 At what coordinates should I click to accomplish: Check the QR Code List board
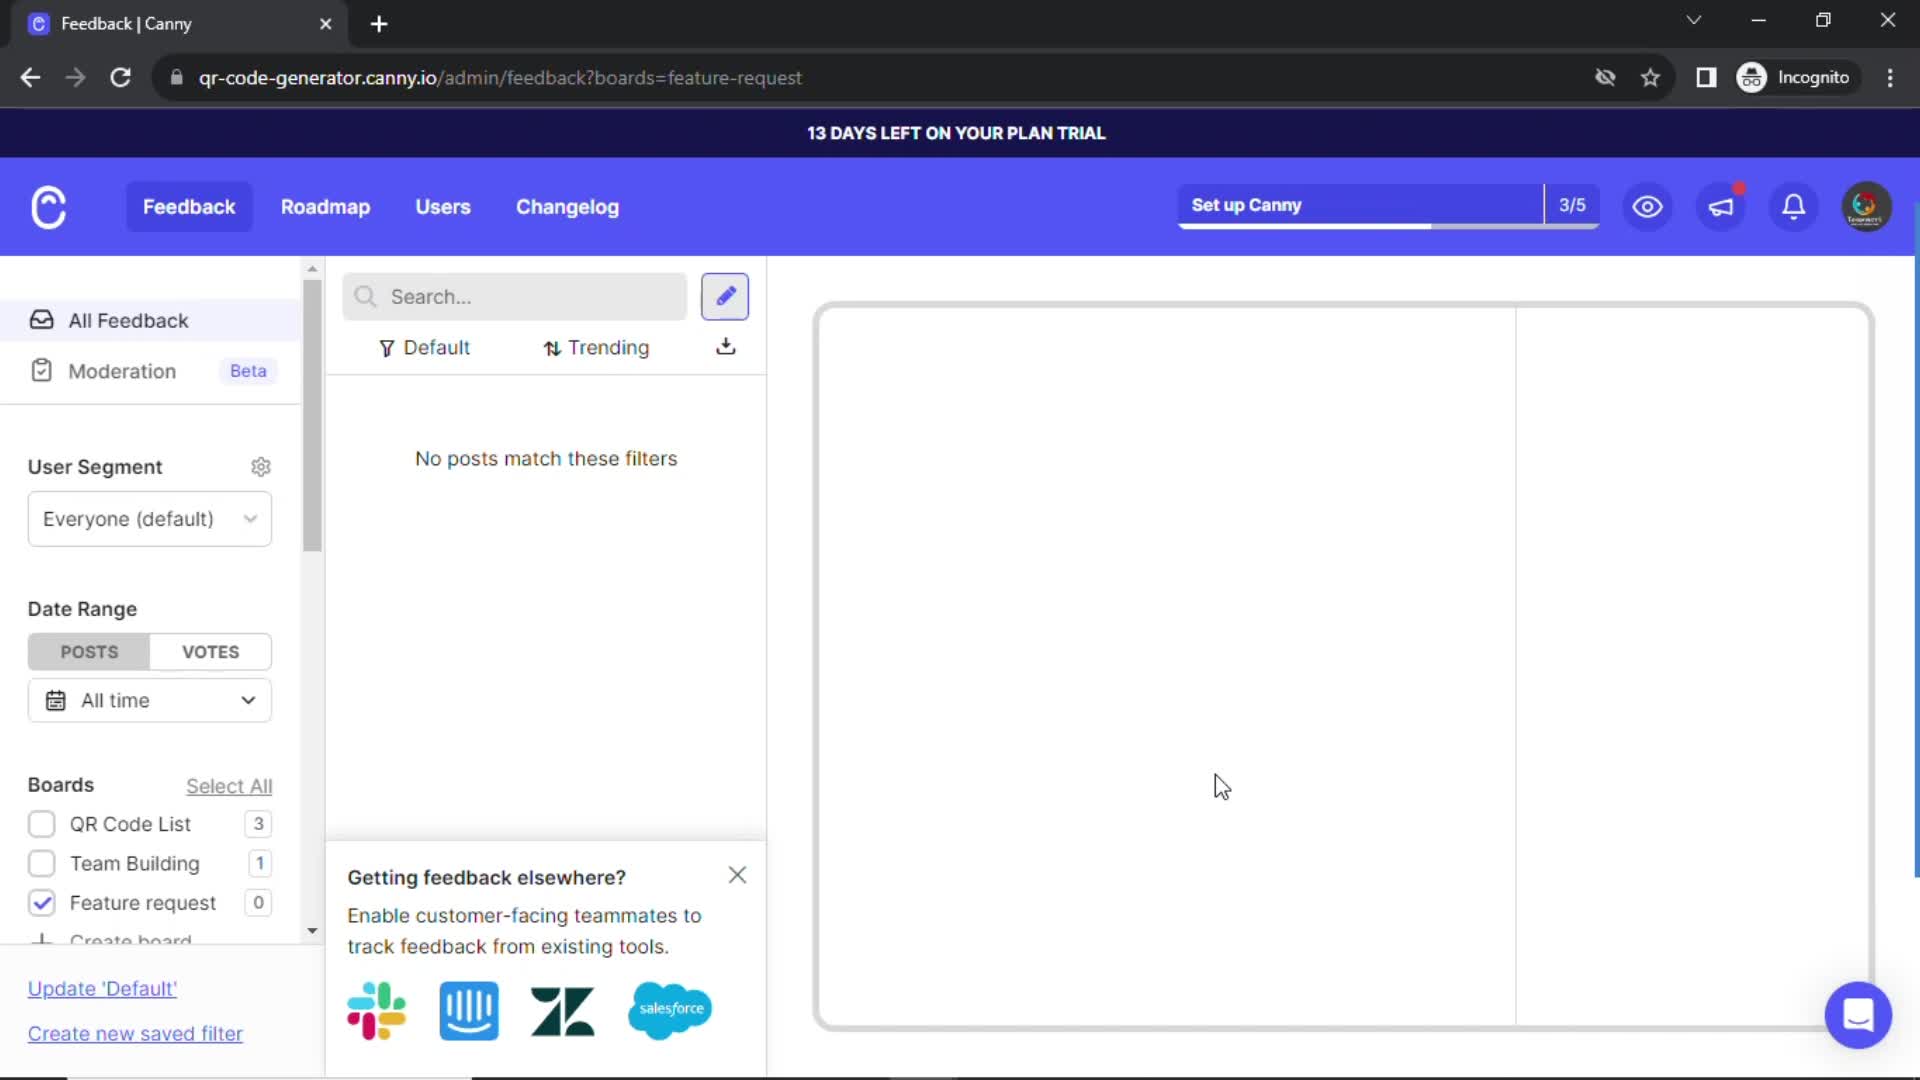[42, 824]
